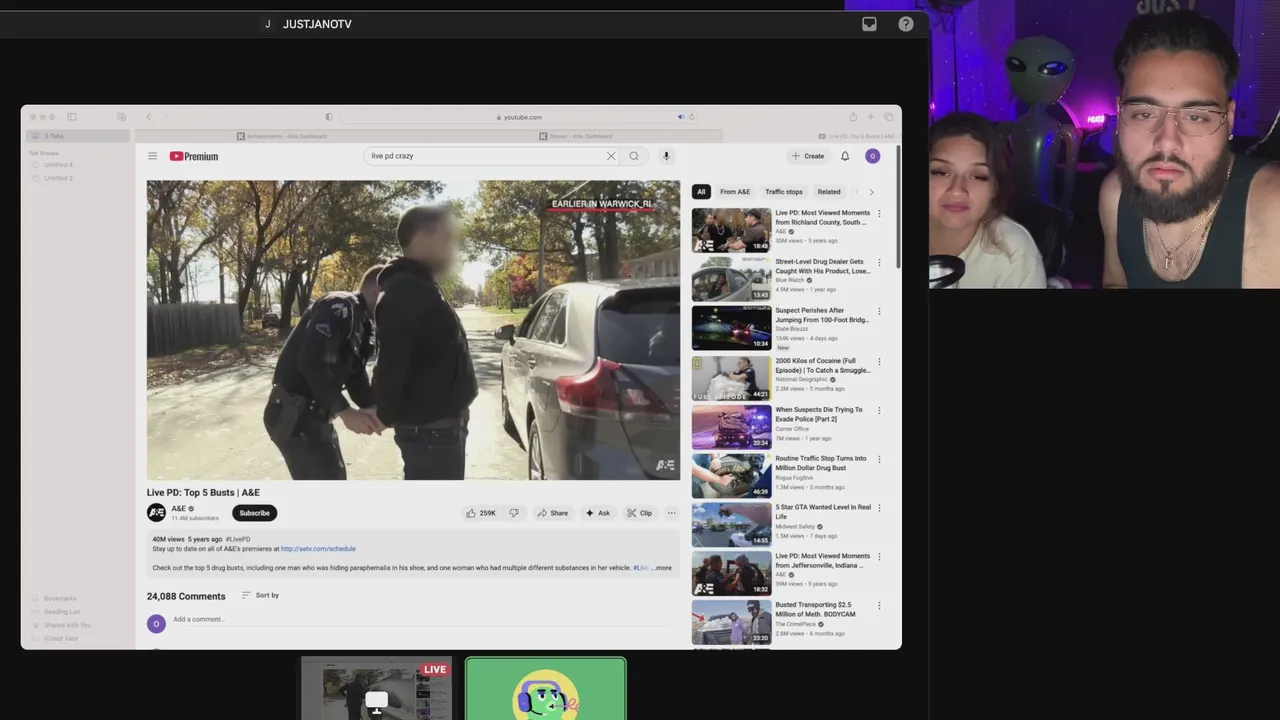Select the All filter chip
The height and width of the screenshot is (720, 1280).
701,192
